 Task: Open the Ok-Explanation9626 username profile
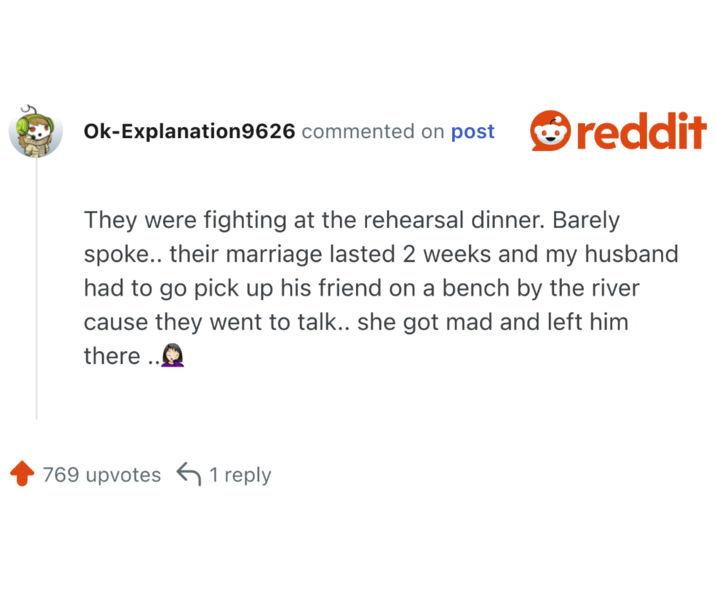[189, 132]
